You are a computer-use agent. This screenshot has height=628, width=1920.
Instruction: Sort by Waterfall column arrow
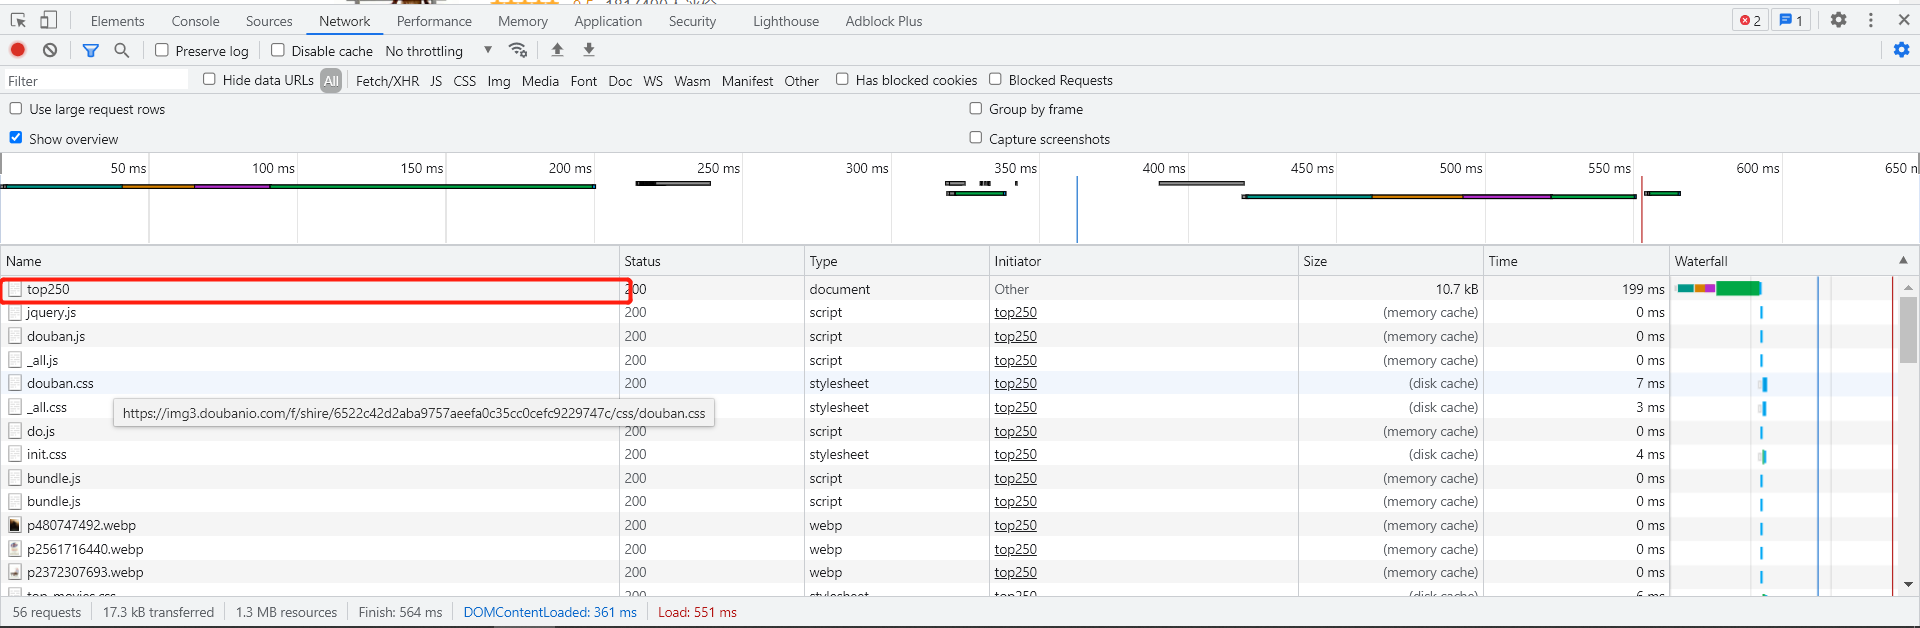1903,260
